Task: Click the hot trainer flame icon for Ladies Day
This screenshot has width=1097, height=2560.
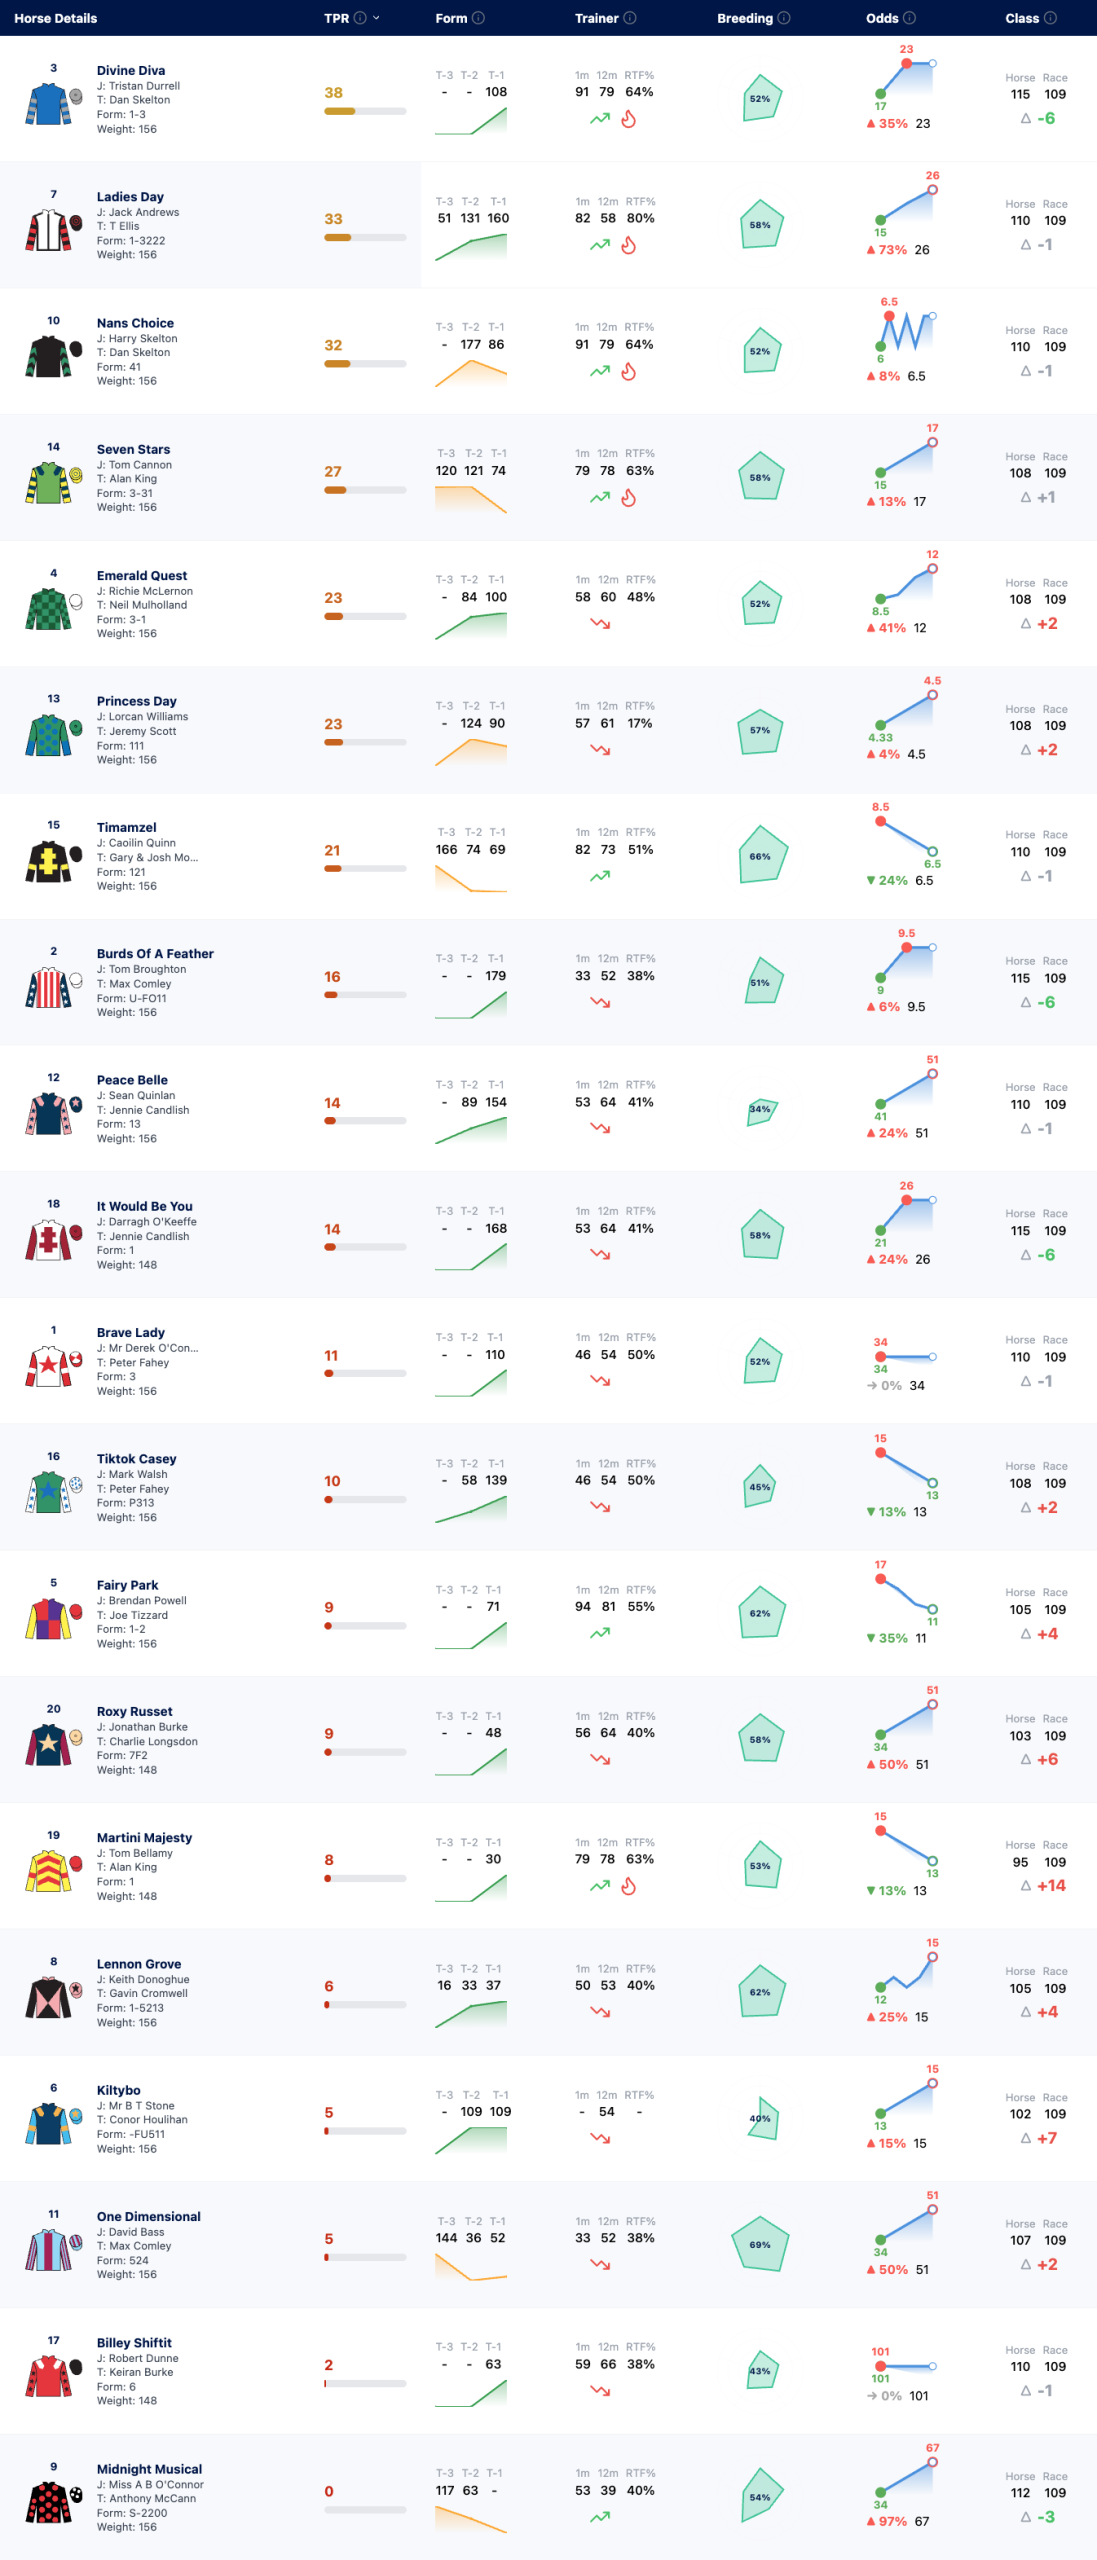Action: [x=629, y=245]
